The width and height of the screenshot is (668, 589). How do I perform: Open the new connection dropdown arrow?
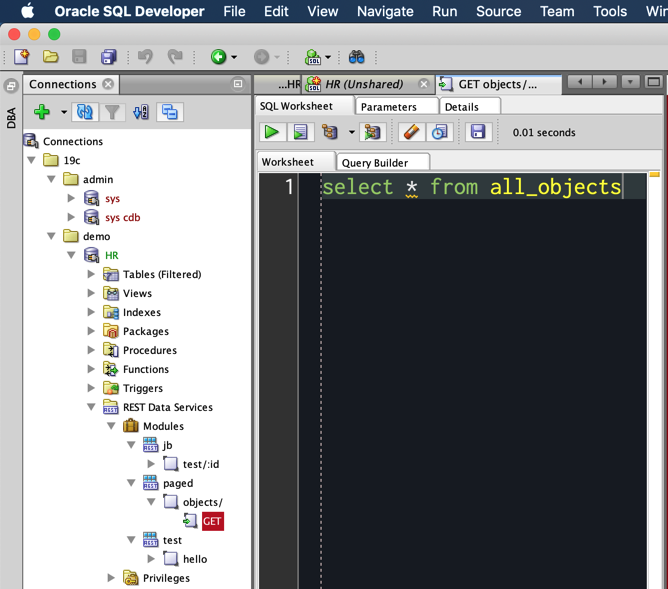(64, 112)
